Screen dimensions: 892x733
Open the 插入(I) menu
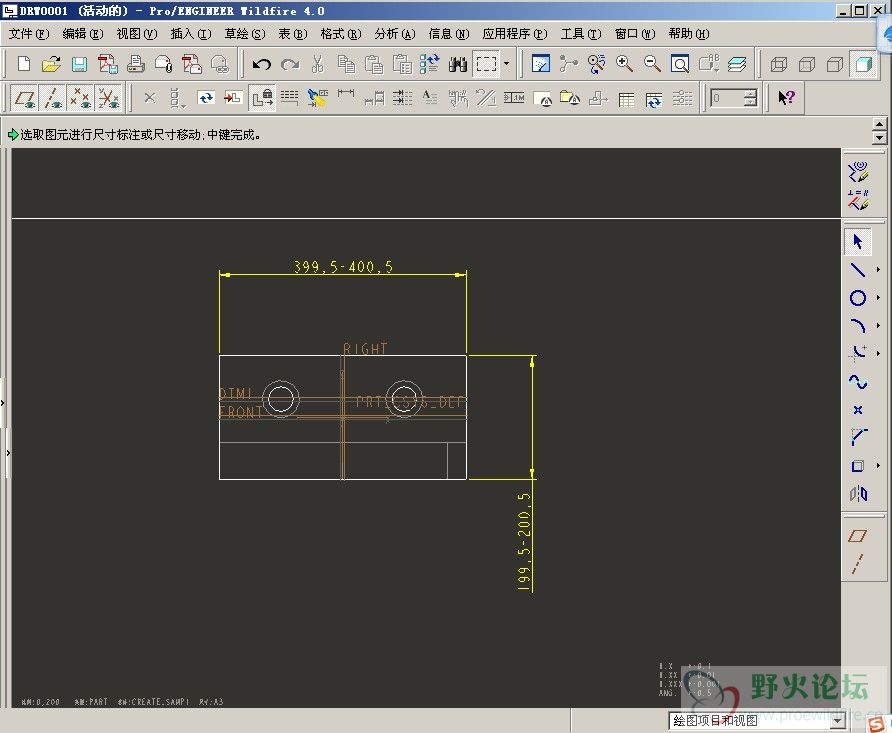[x=191, y=34]
